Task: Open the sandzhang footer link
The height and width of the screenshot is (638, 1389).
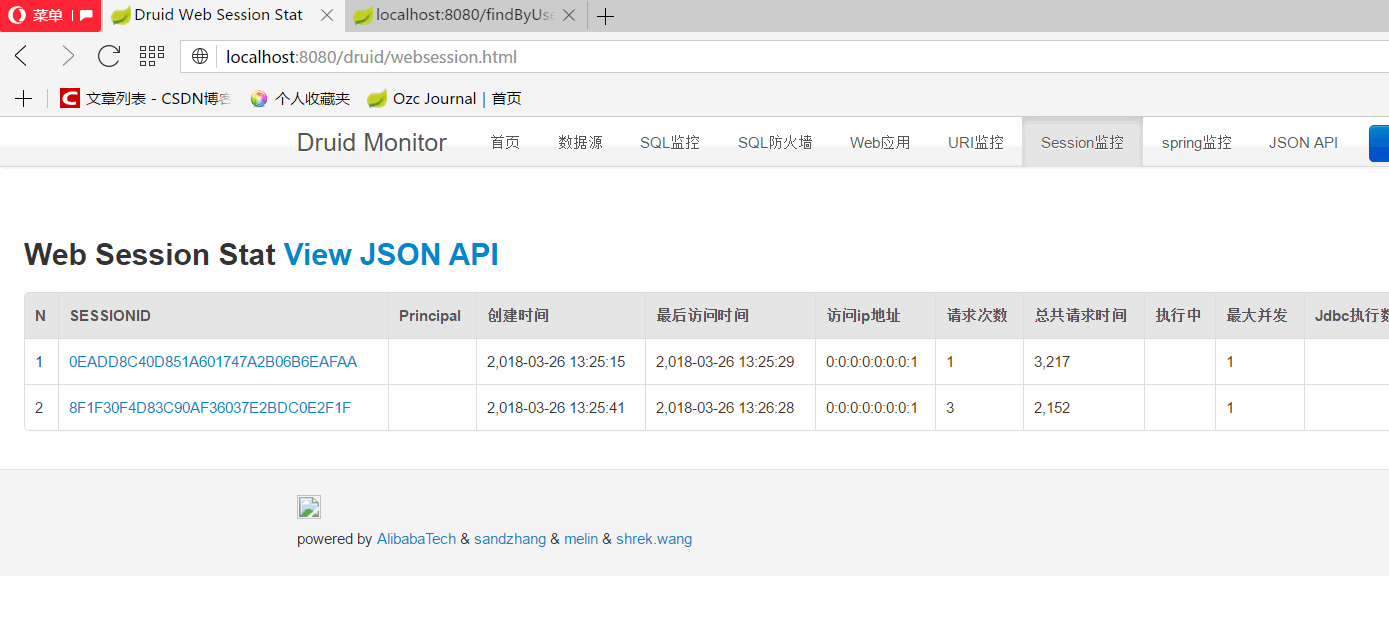Action: [510, 539]
